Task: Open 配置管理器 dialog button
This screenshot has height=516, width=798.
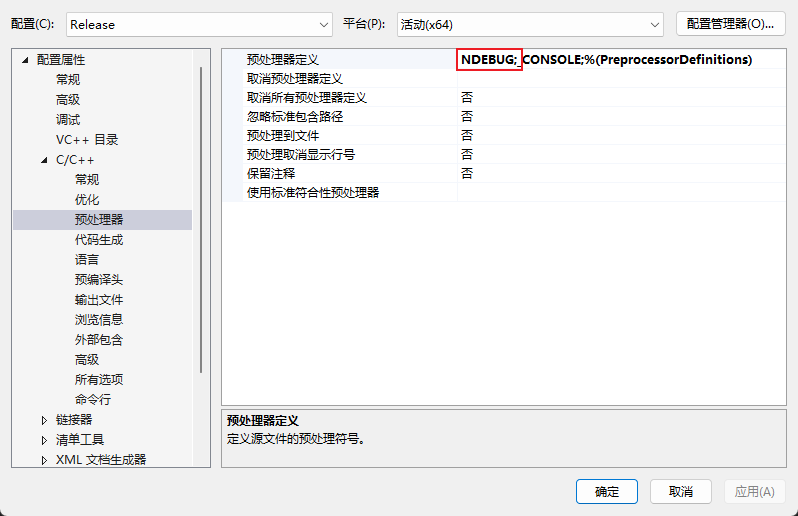Action: (x=730, y=24)
